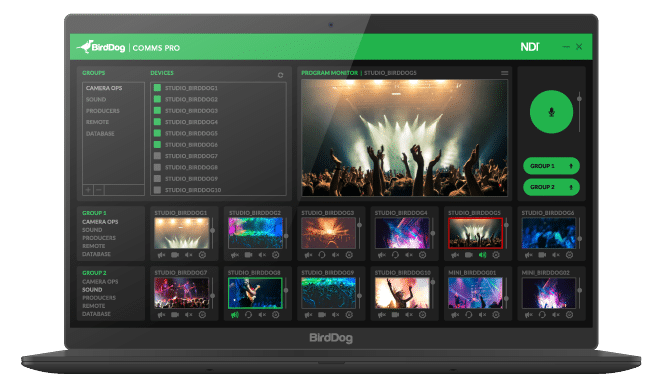Uncheck STUDIO_BIRDDOG1 in Devices list
663x388 pixels.
click(x=157, y=88)
